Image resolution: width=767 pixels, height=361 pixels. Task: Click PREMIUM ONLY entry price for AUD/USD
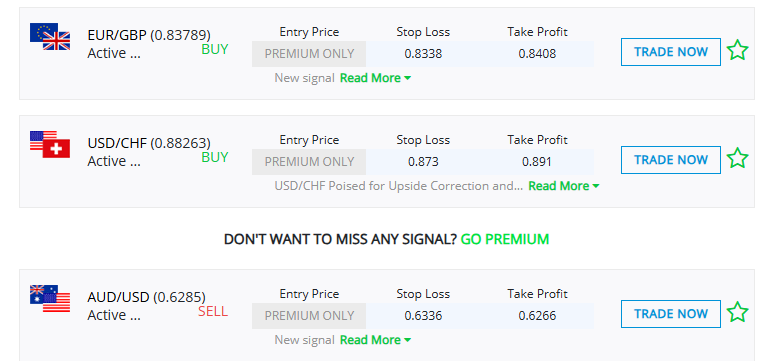(x=309, y=316)
